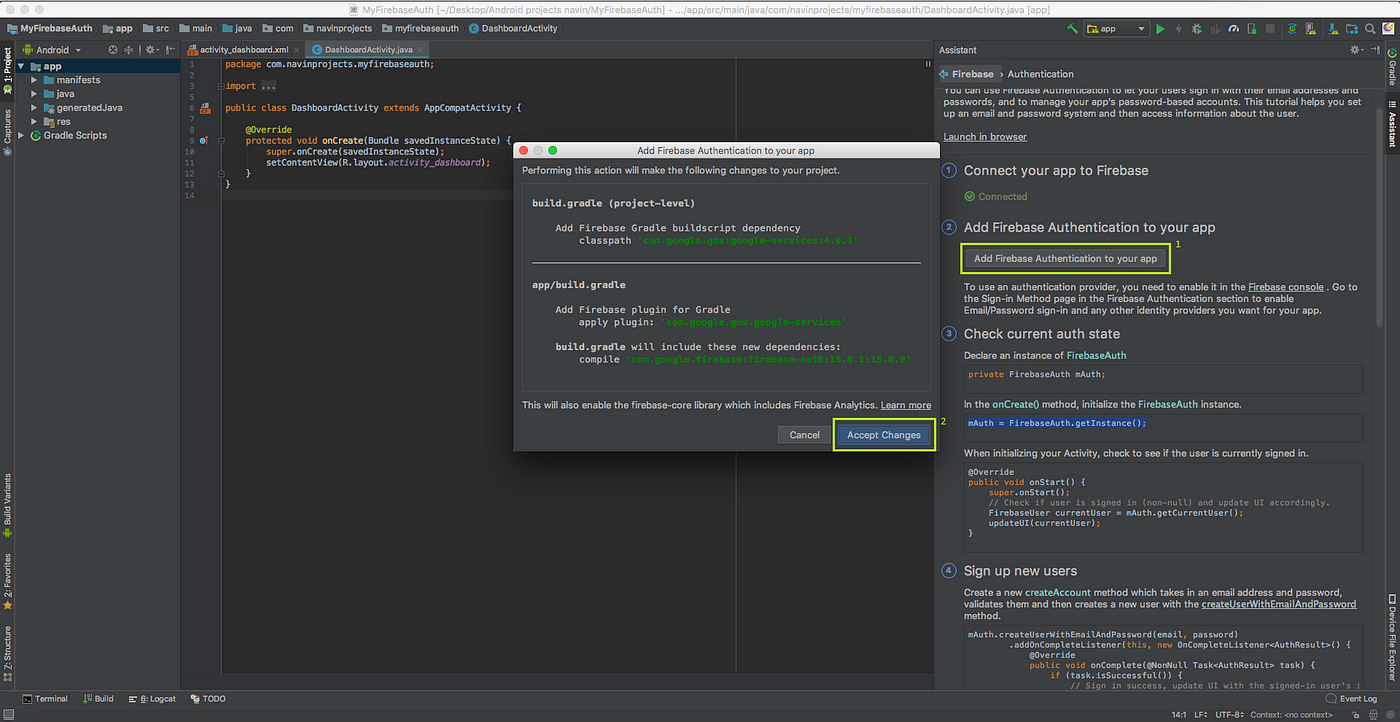1400x722 pixels.
Task: Run the app with green play icon
Action: coord(1160,29)
